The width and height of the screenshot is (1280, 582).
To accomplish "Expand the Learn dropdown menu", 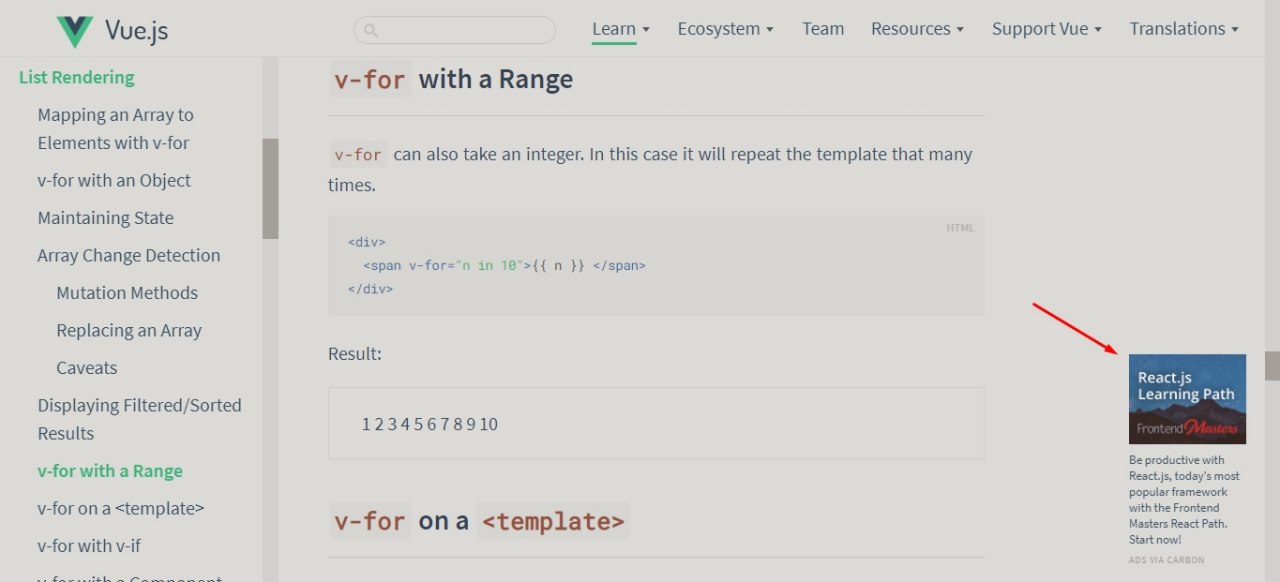I will click(620, 29).
